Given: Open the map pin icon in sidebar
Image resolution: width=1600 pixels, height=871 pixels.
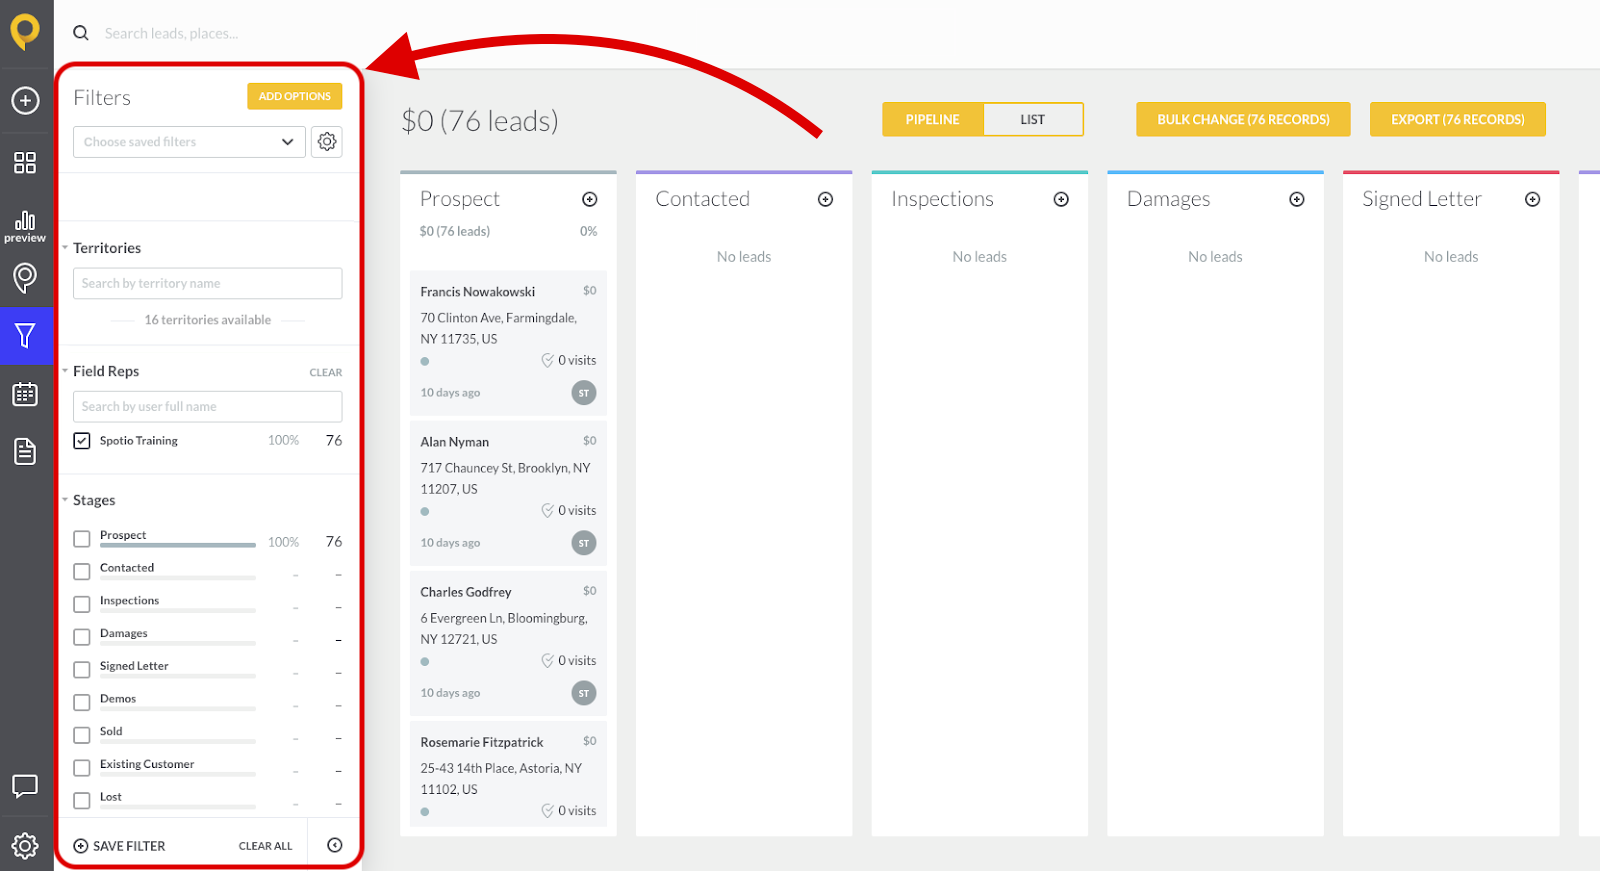Looking at the screenshot, I should click(25, 277).
